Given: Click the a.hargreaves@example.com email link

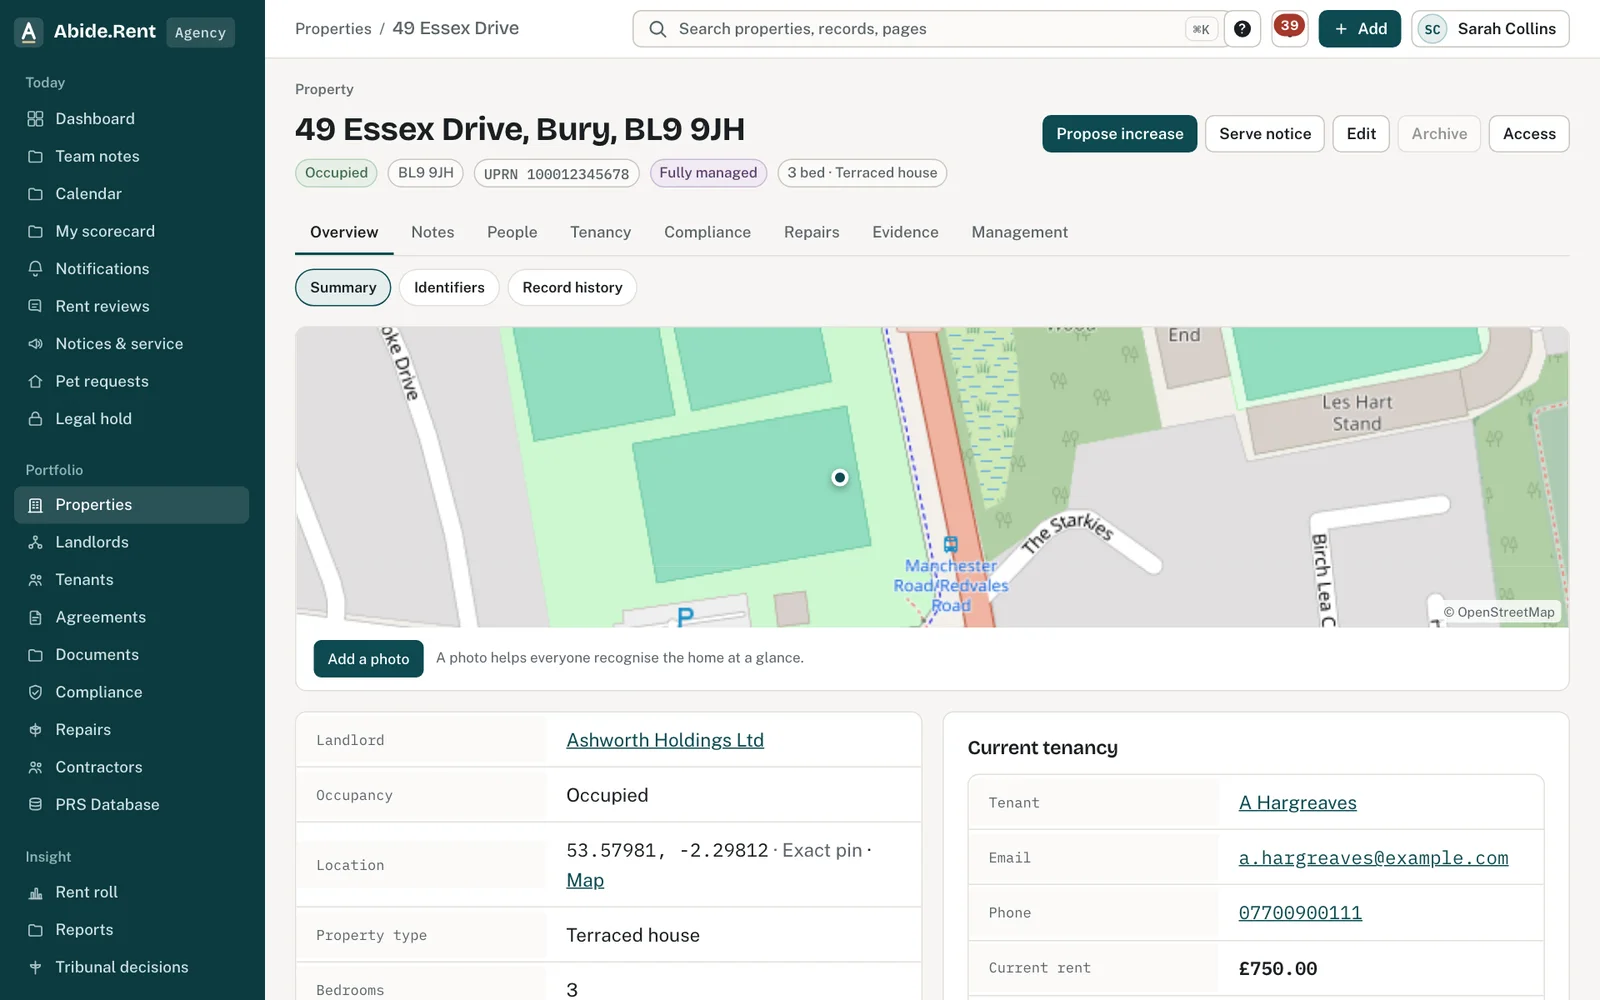Looking at the screenshot, I should tap(1373, 858).
